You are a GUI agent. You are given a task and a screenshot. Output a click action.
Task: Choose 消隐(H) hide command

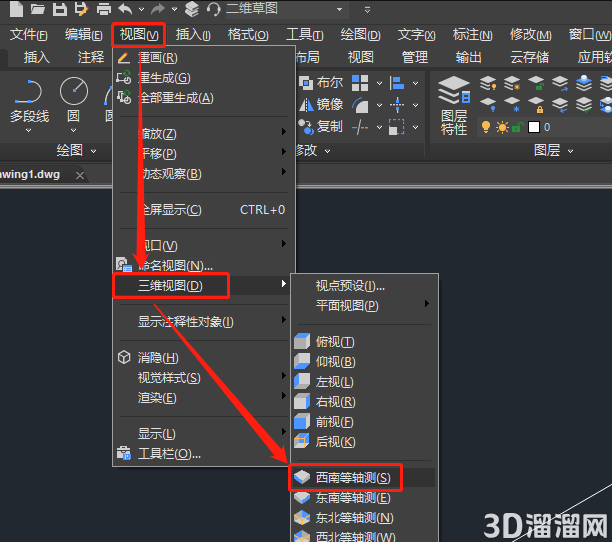[x=202, y=358]
